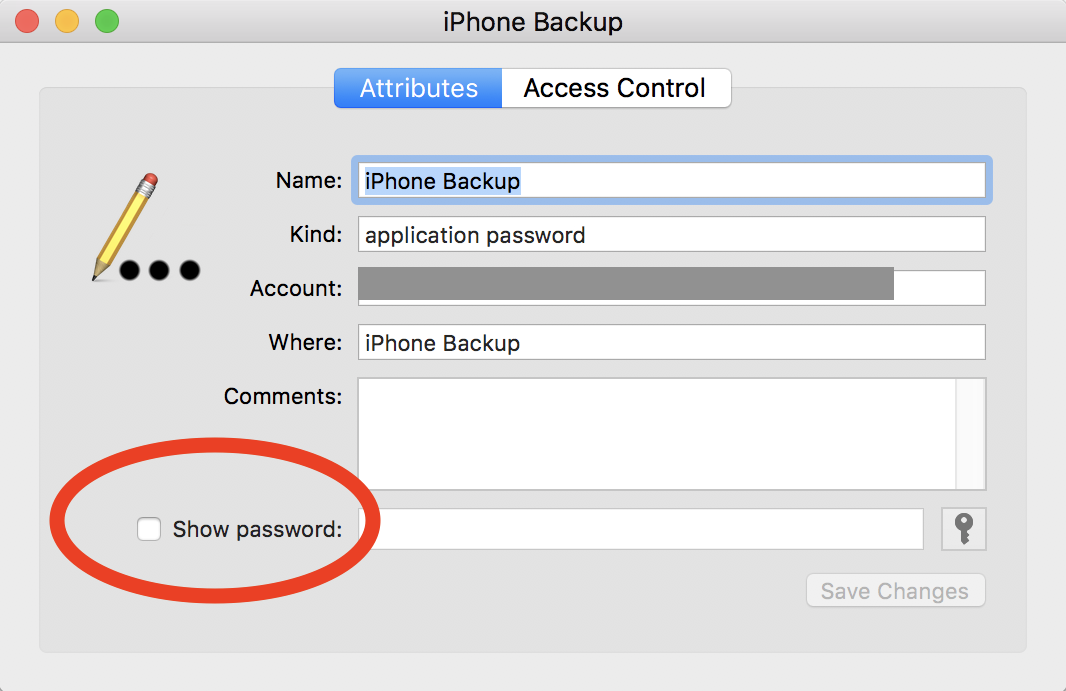Click the Comments box scrollbar track
Viewport: 1066px width, 691px height.
pos(971,434)
